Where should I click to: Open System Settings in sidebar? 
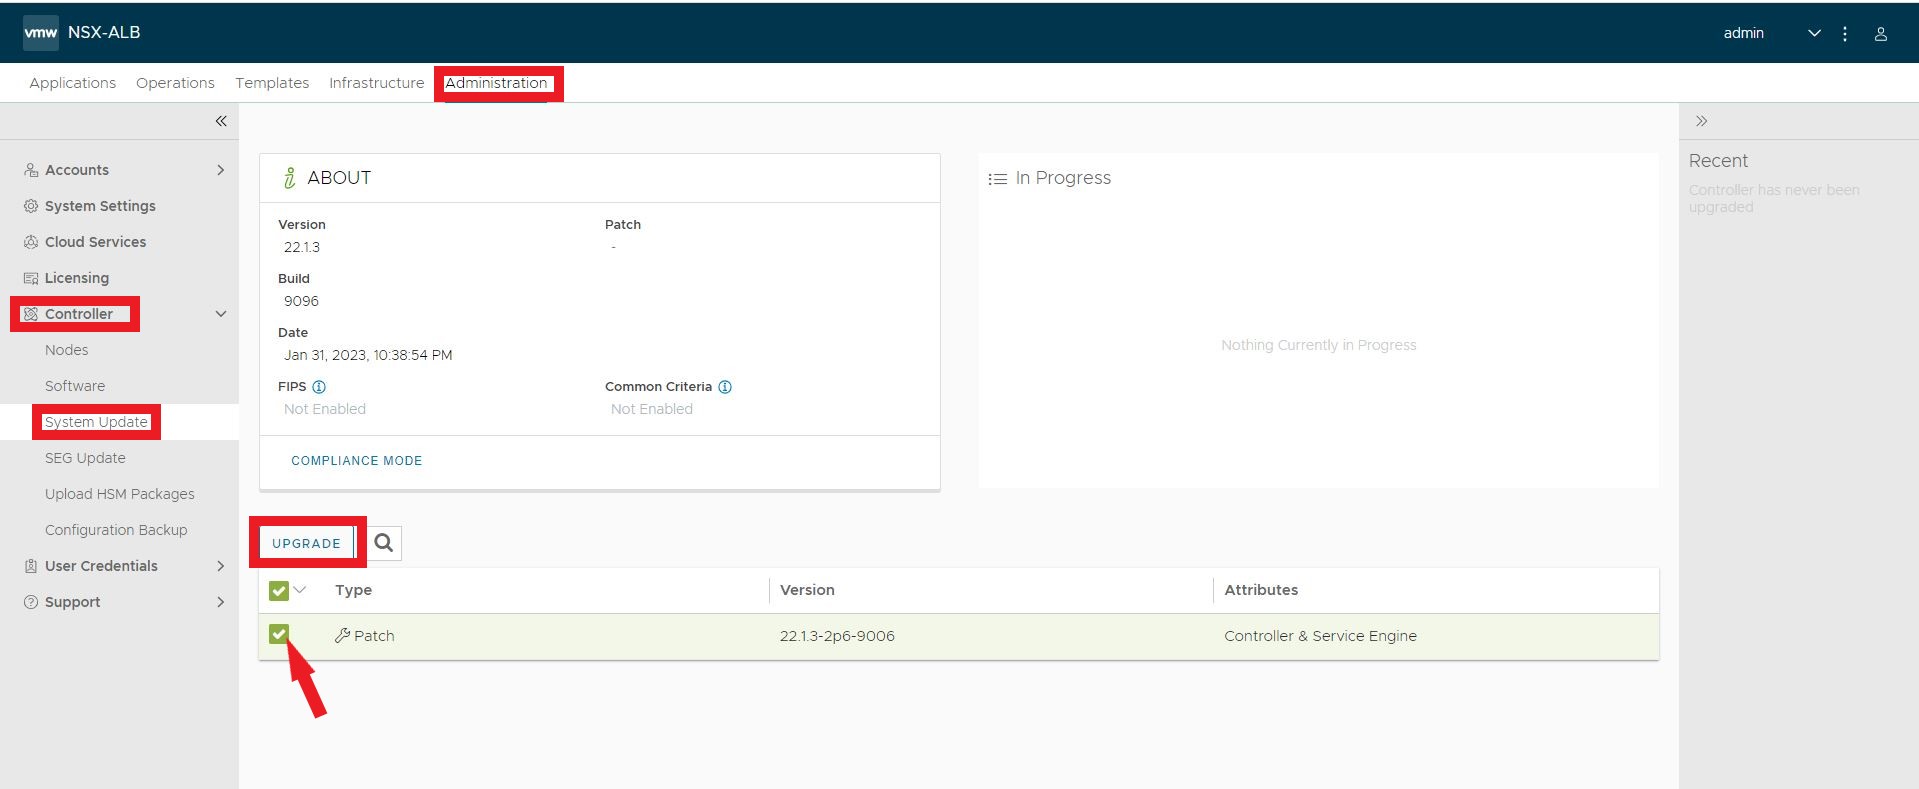click(x=100, y=206)
